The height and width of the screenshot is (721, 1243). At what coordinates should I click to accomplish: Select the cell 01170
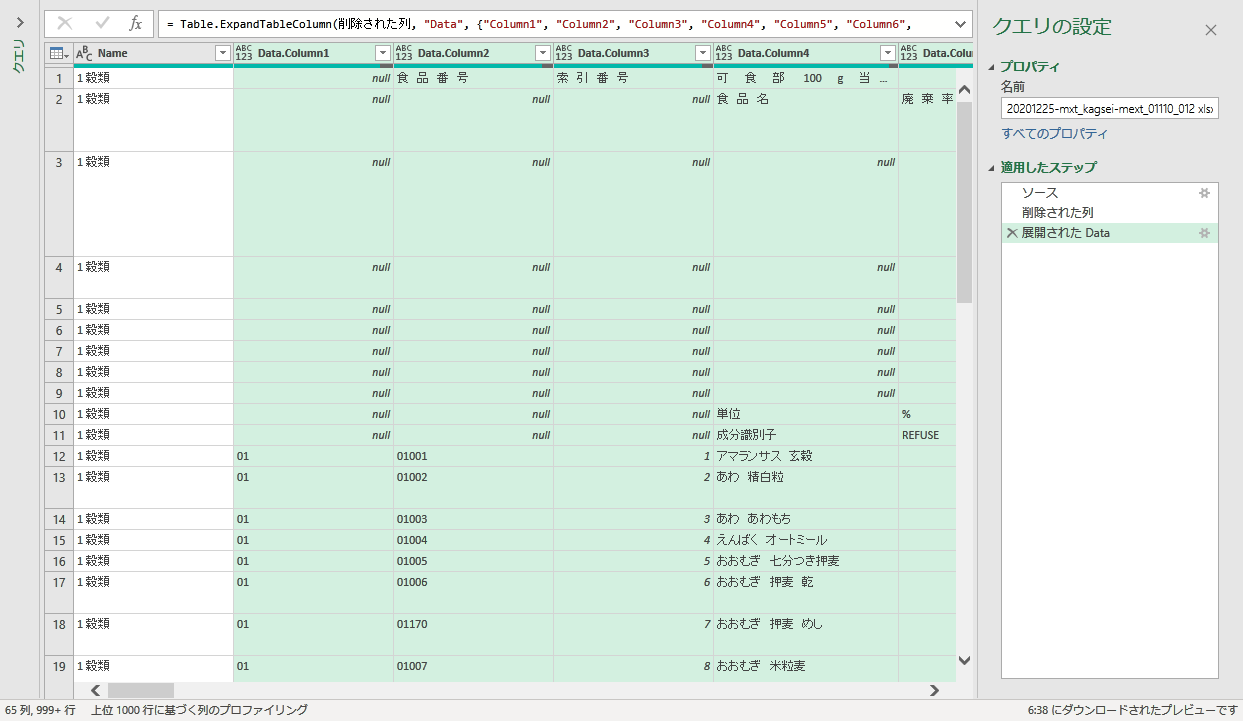[473, 634]
